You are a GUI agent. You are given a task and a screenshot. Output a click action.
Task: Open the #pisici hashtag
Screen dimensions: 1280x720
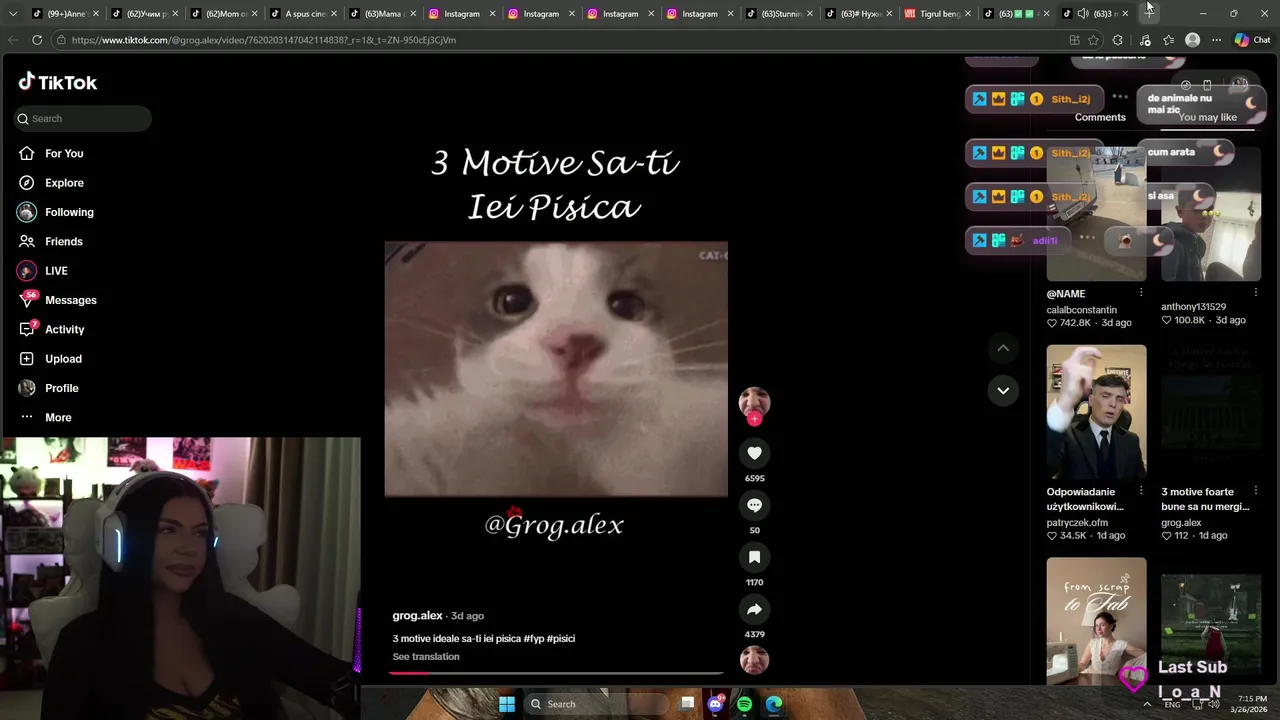(x=561, y=638)
